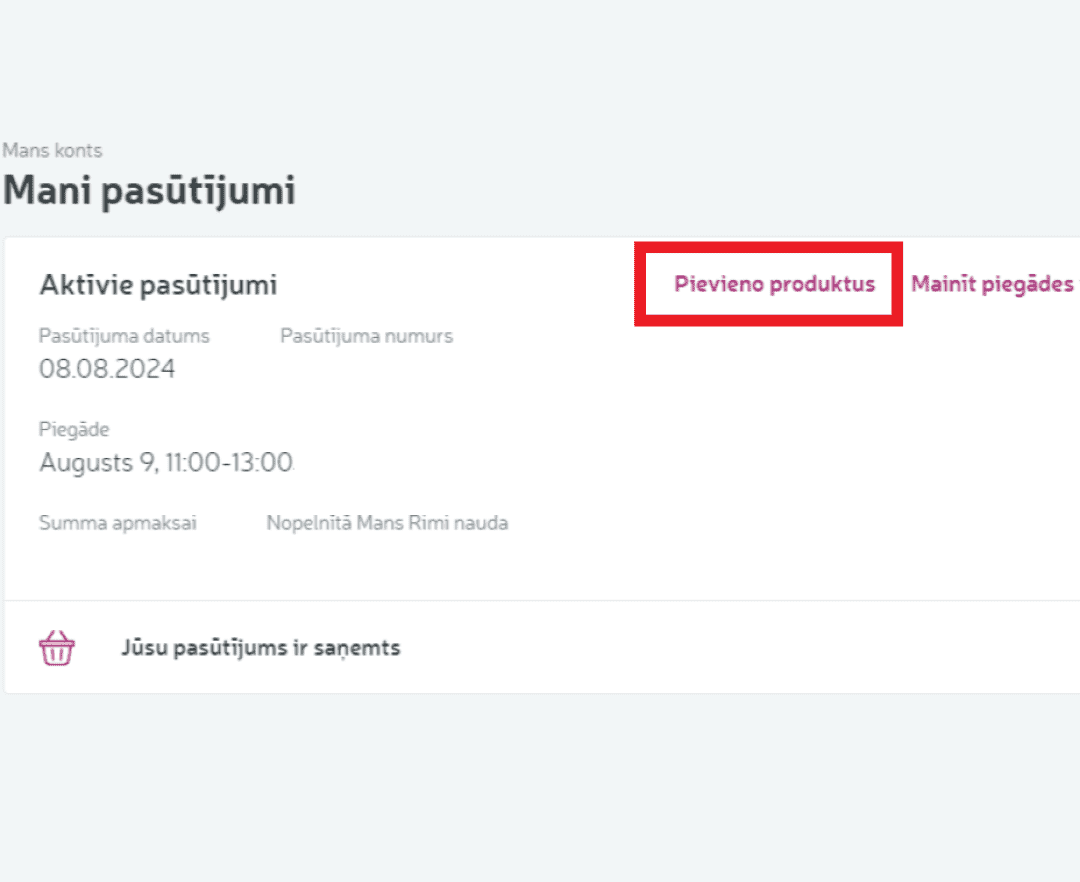Click the divider line above the status row
The image size is (1080, 882).
pos(540,601)
